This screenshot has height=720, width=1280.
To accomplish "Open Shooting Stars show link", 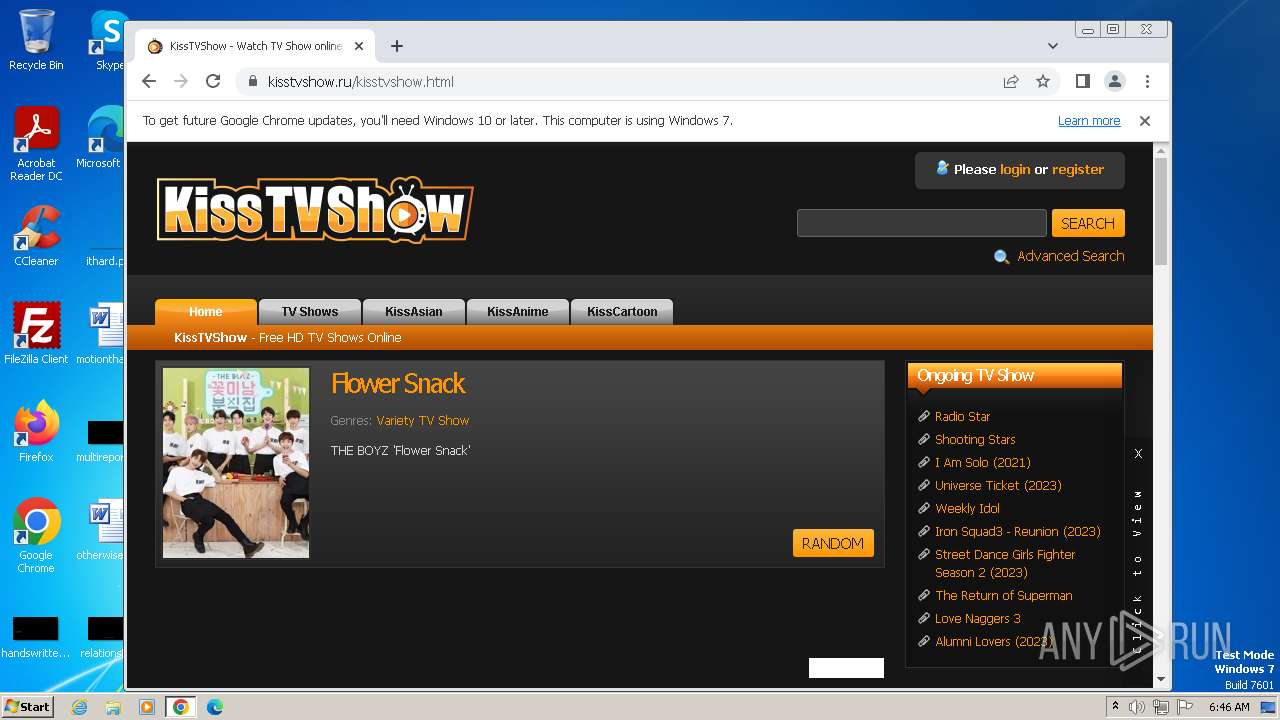I will coord(975,439).
